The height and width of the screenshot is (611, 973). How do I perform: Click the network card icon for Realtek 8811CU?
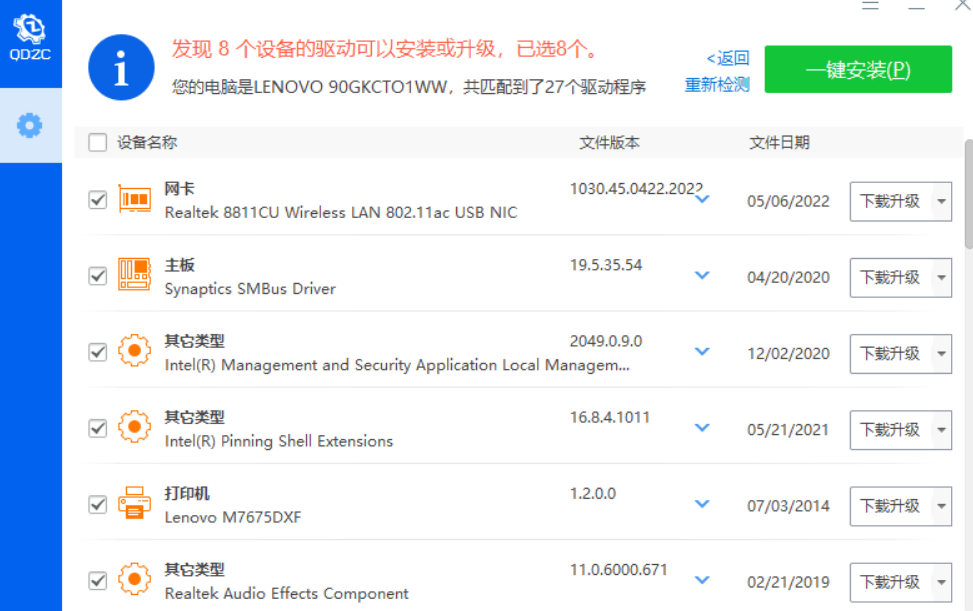[x=135, y=199]
